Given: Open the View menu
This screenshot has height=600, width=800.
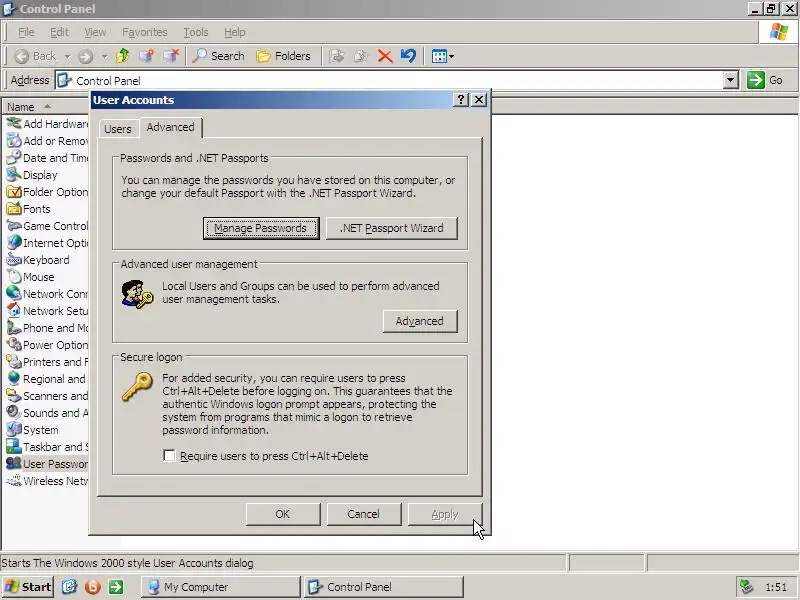Looking at the screenshot, I should coord(95,32).
